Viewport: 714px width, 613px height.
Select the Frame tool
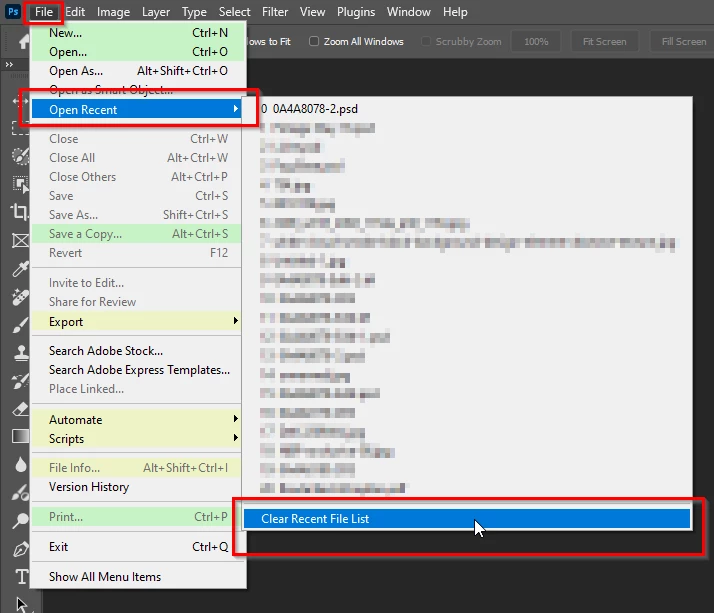20,240
